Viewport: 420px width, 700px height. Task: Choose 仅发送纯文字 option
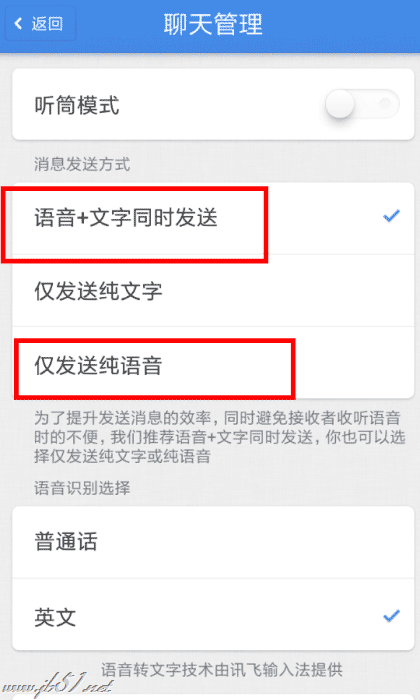pos(213,291)
